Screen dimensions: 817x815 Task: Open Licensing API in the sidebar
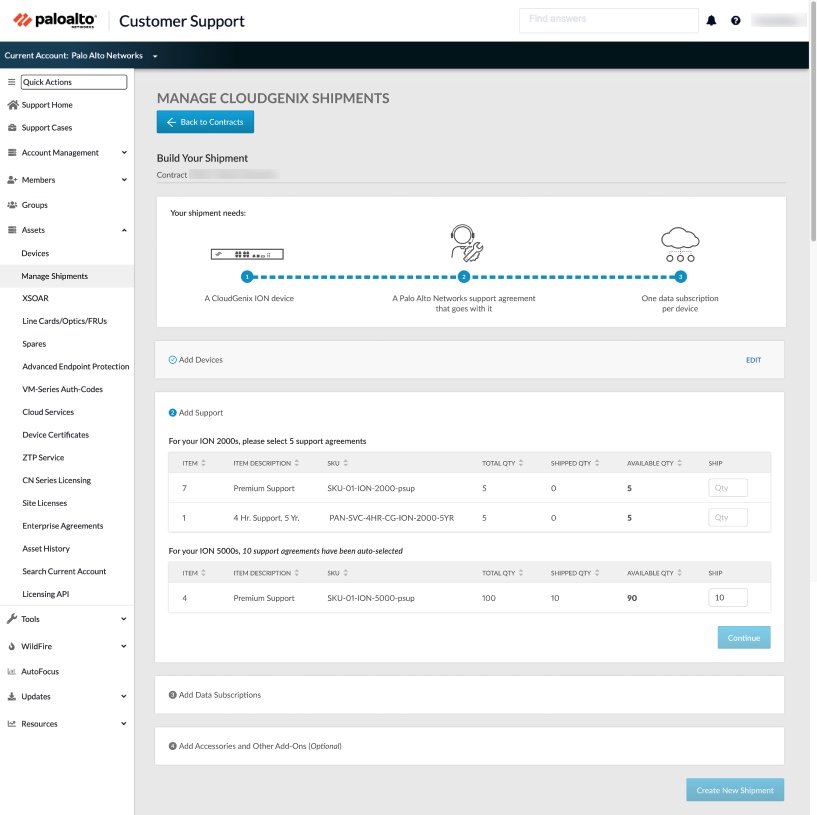[46, 594]
